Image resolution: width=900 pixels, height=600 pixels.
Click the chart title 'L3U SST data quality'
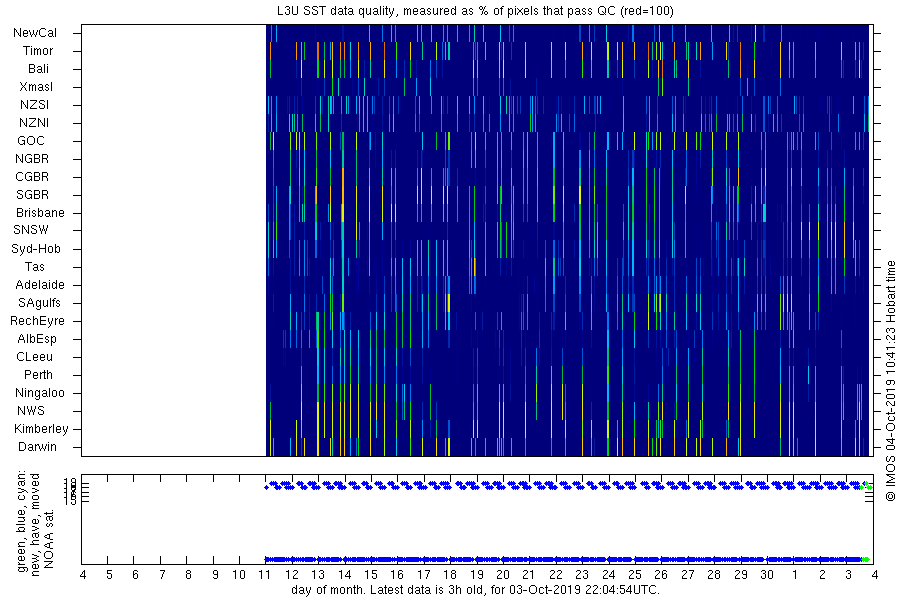pyautogui.click(x=475, y=10)
